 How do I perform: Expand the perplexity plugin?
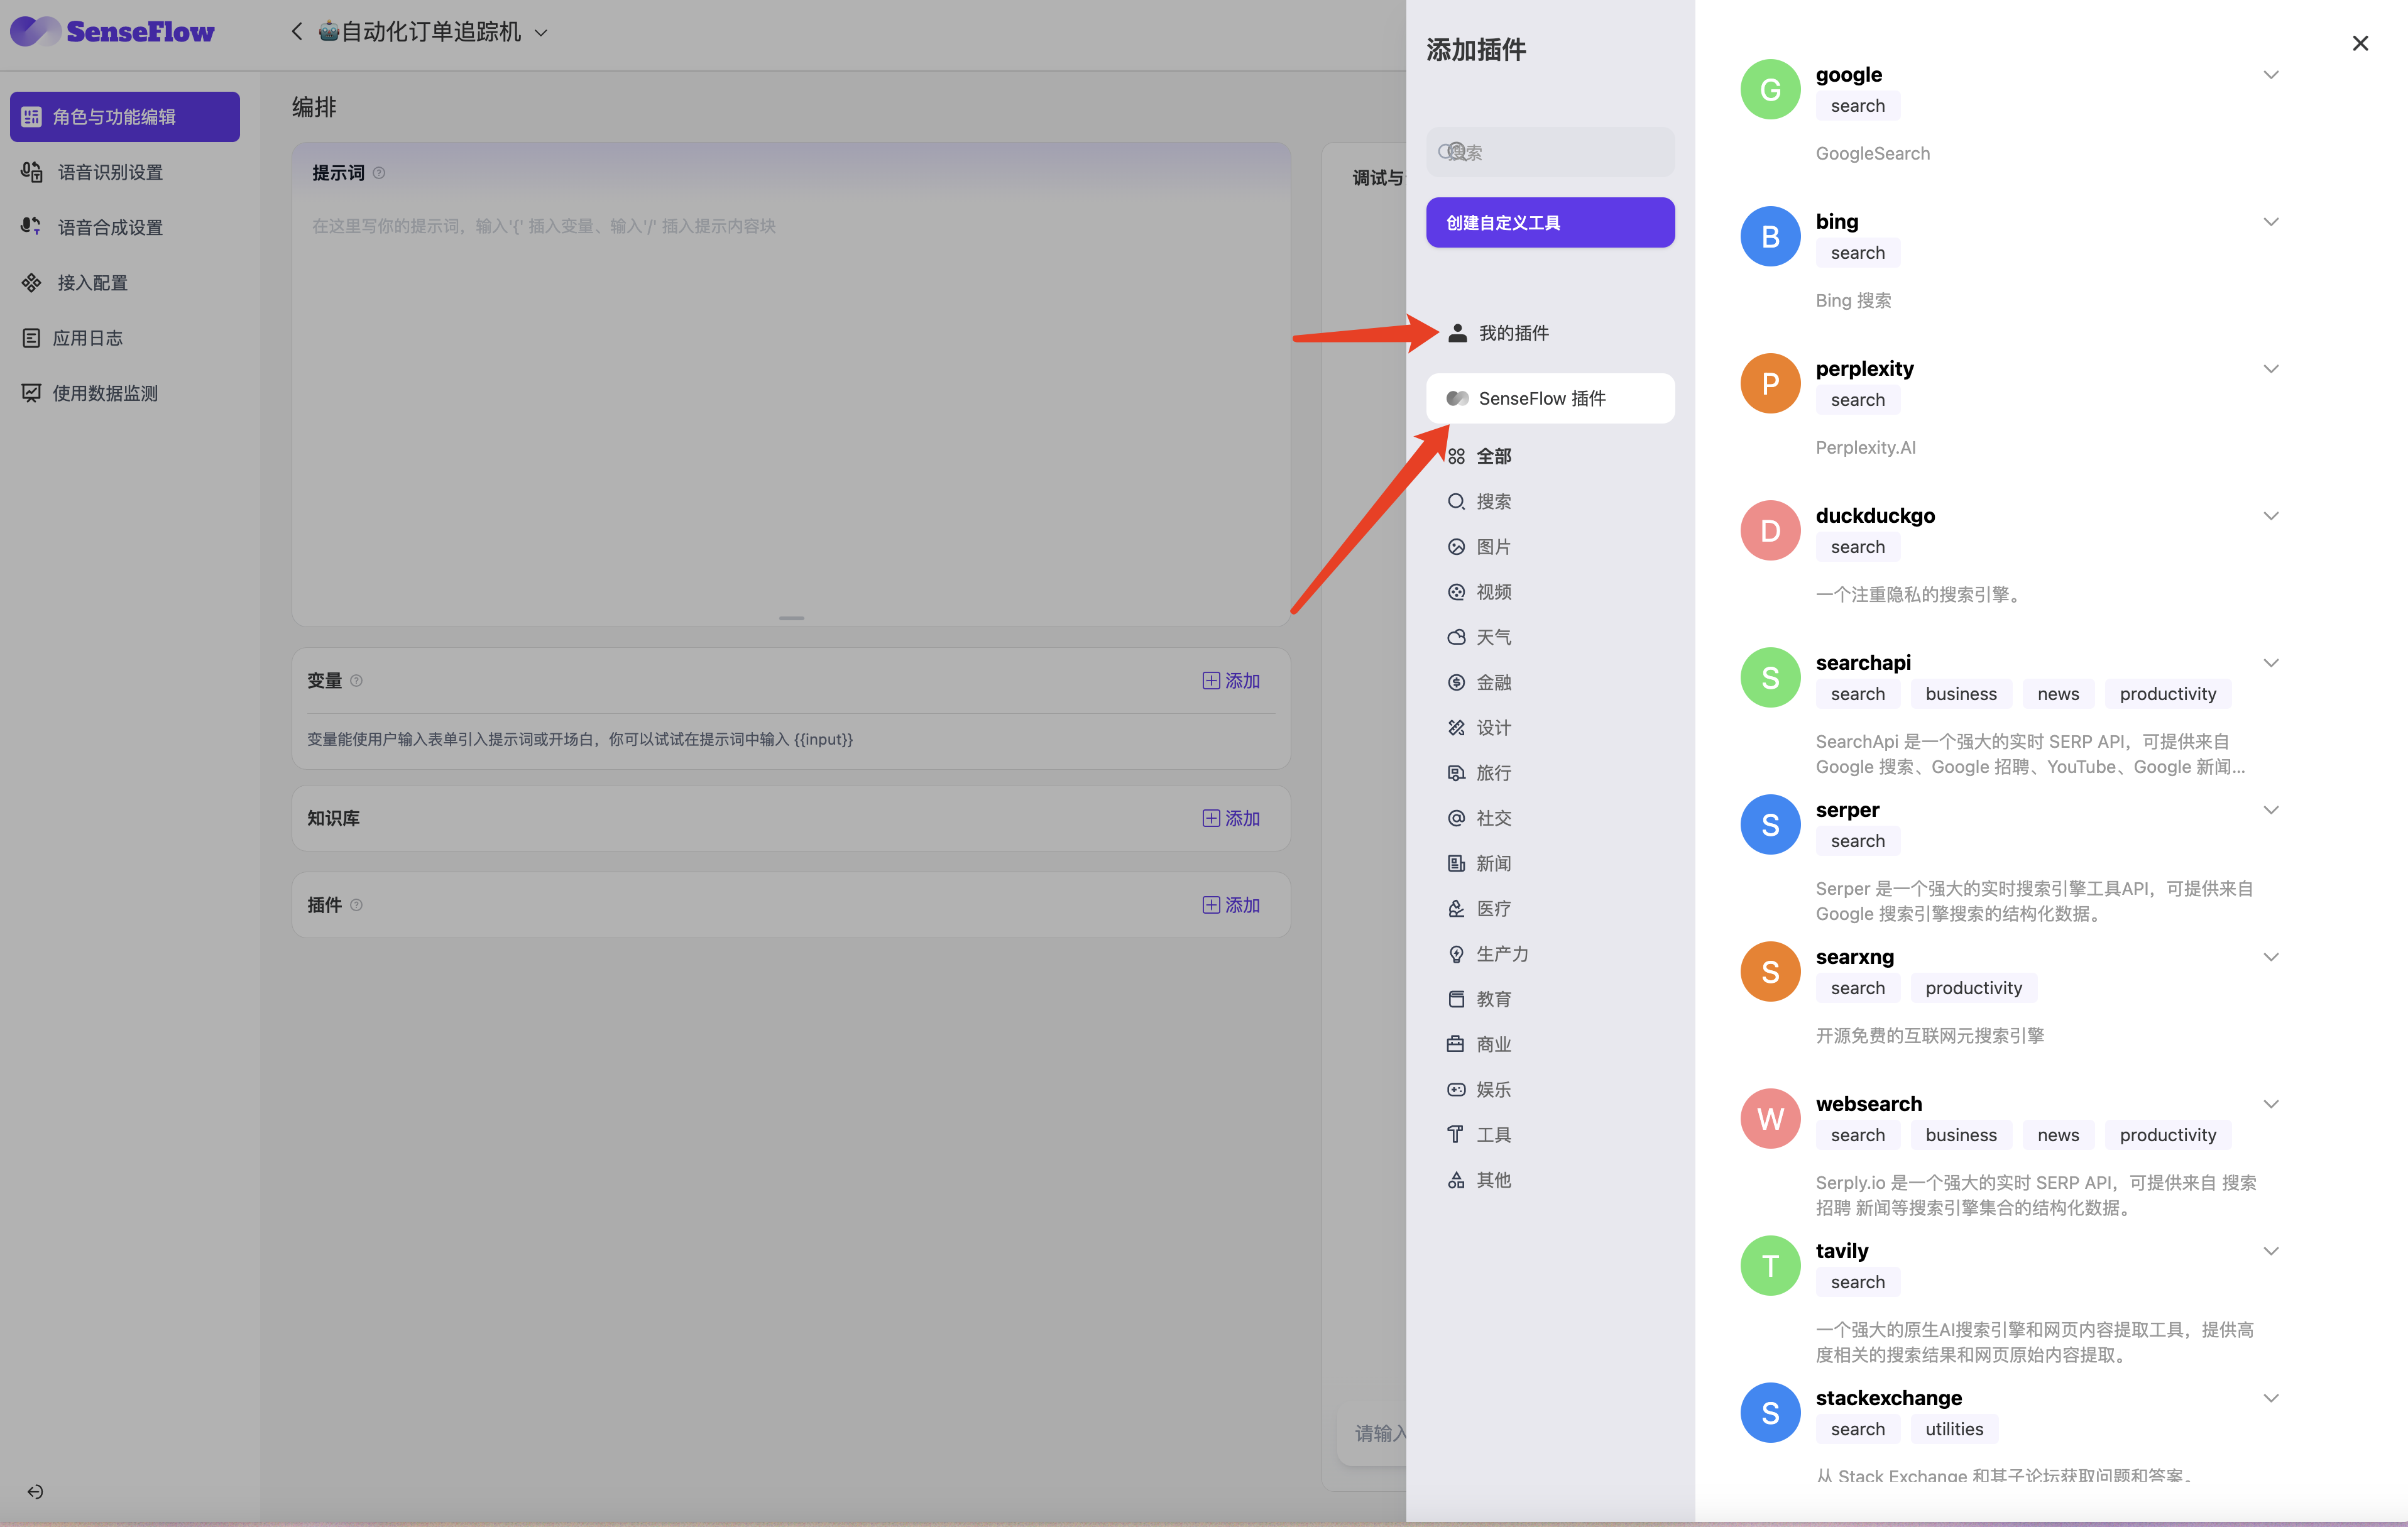[2271, 369]
